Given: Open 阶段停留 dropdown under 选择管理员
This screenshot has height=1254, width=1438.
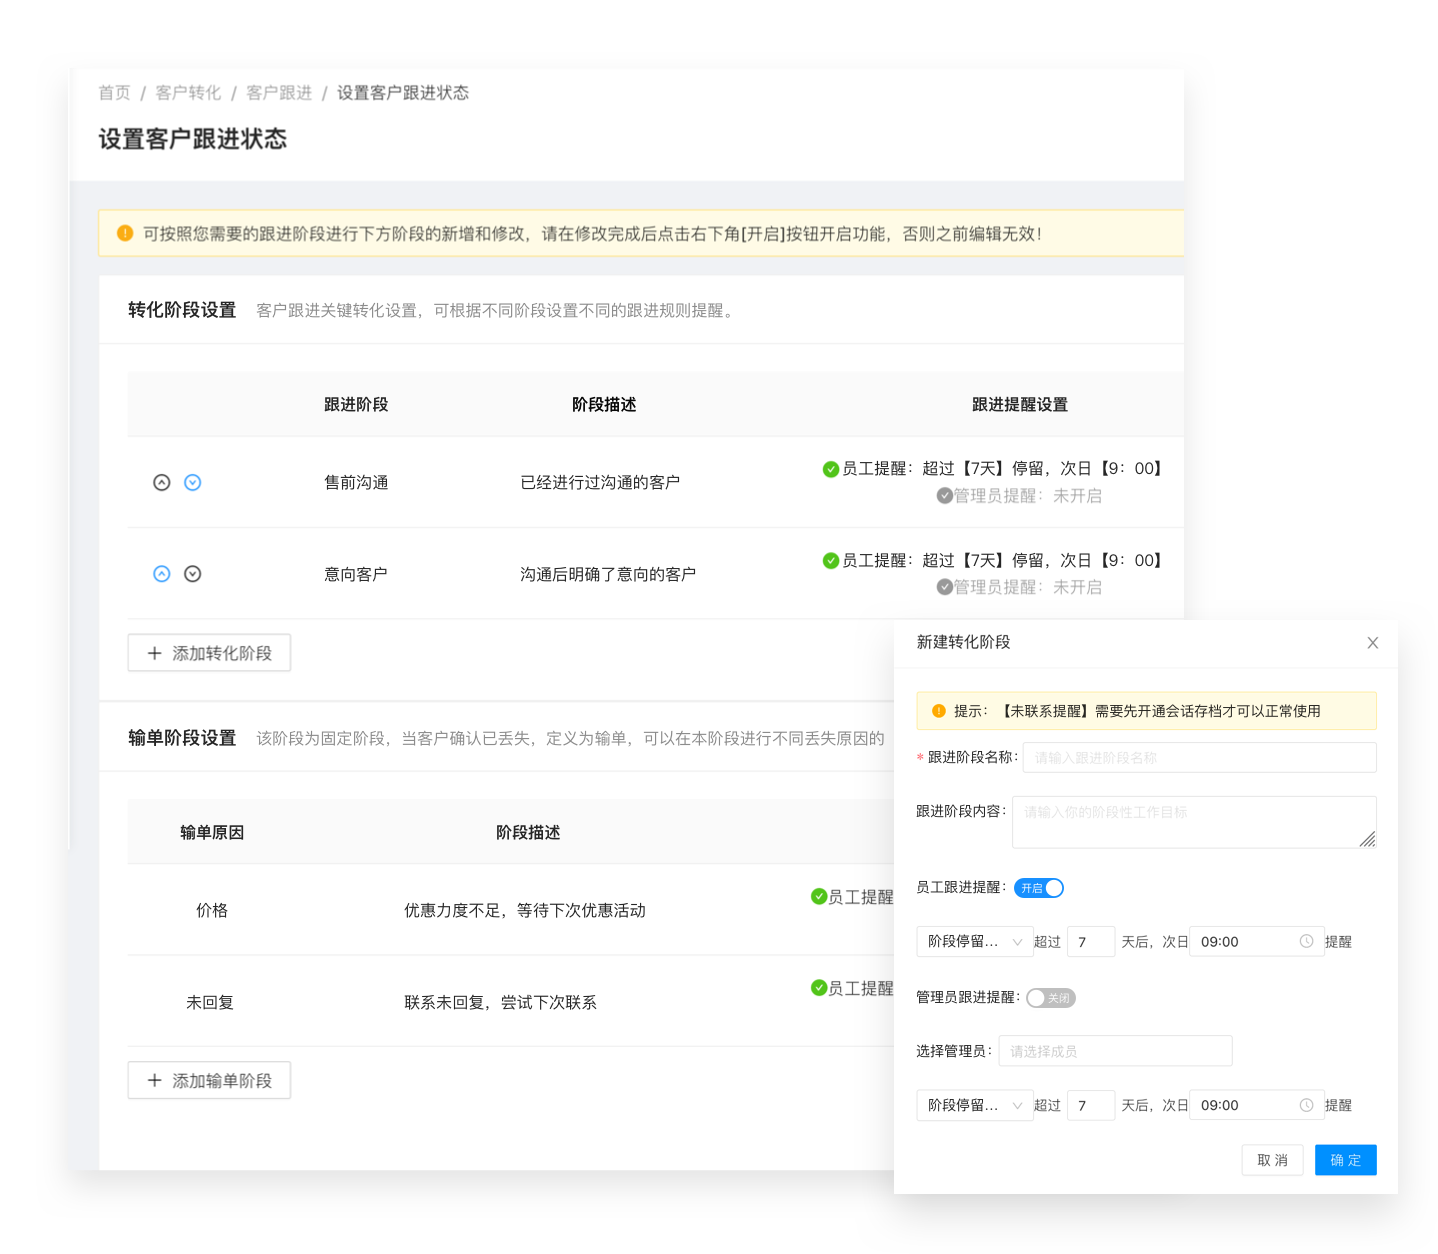Looking at the screenshot, I should tap(975, 1105).
